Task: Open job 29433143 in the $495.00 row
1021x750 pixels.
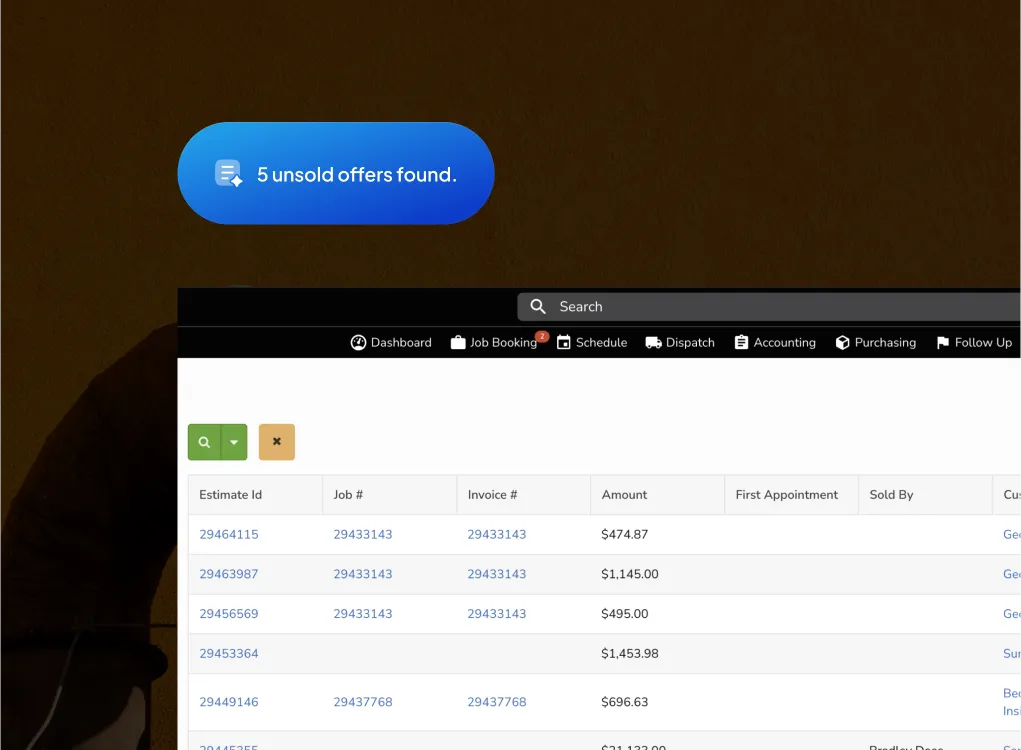Action: click(x=363, y=614)
